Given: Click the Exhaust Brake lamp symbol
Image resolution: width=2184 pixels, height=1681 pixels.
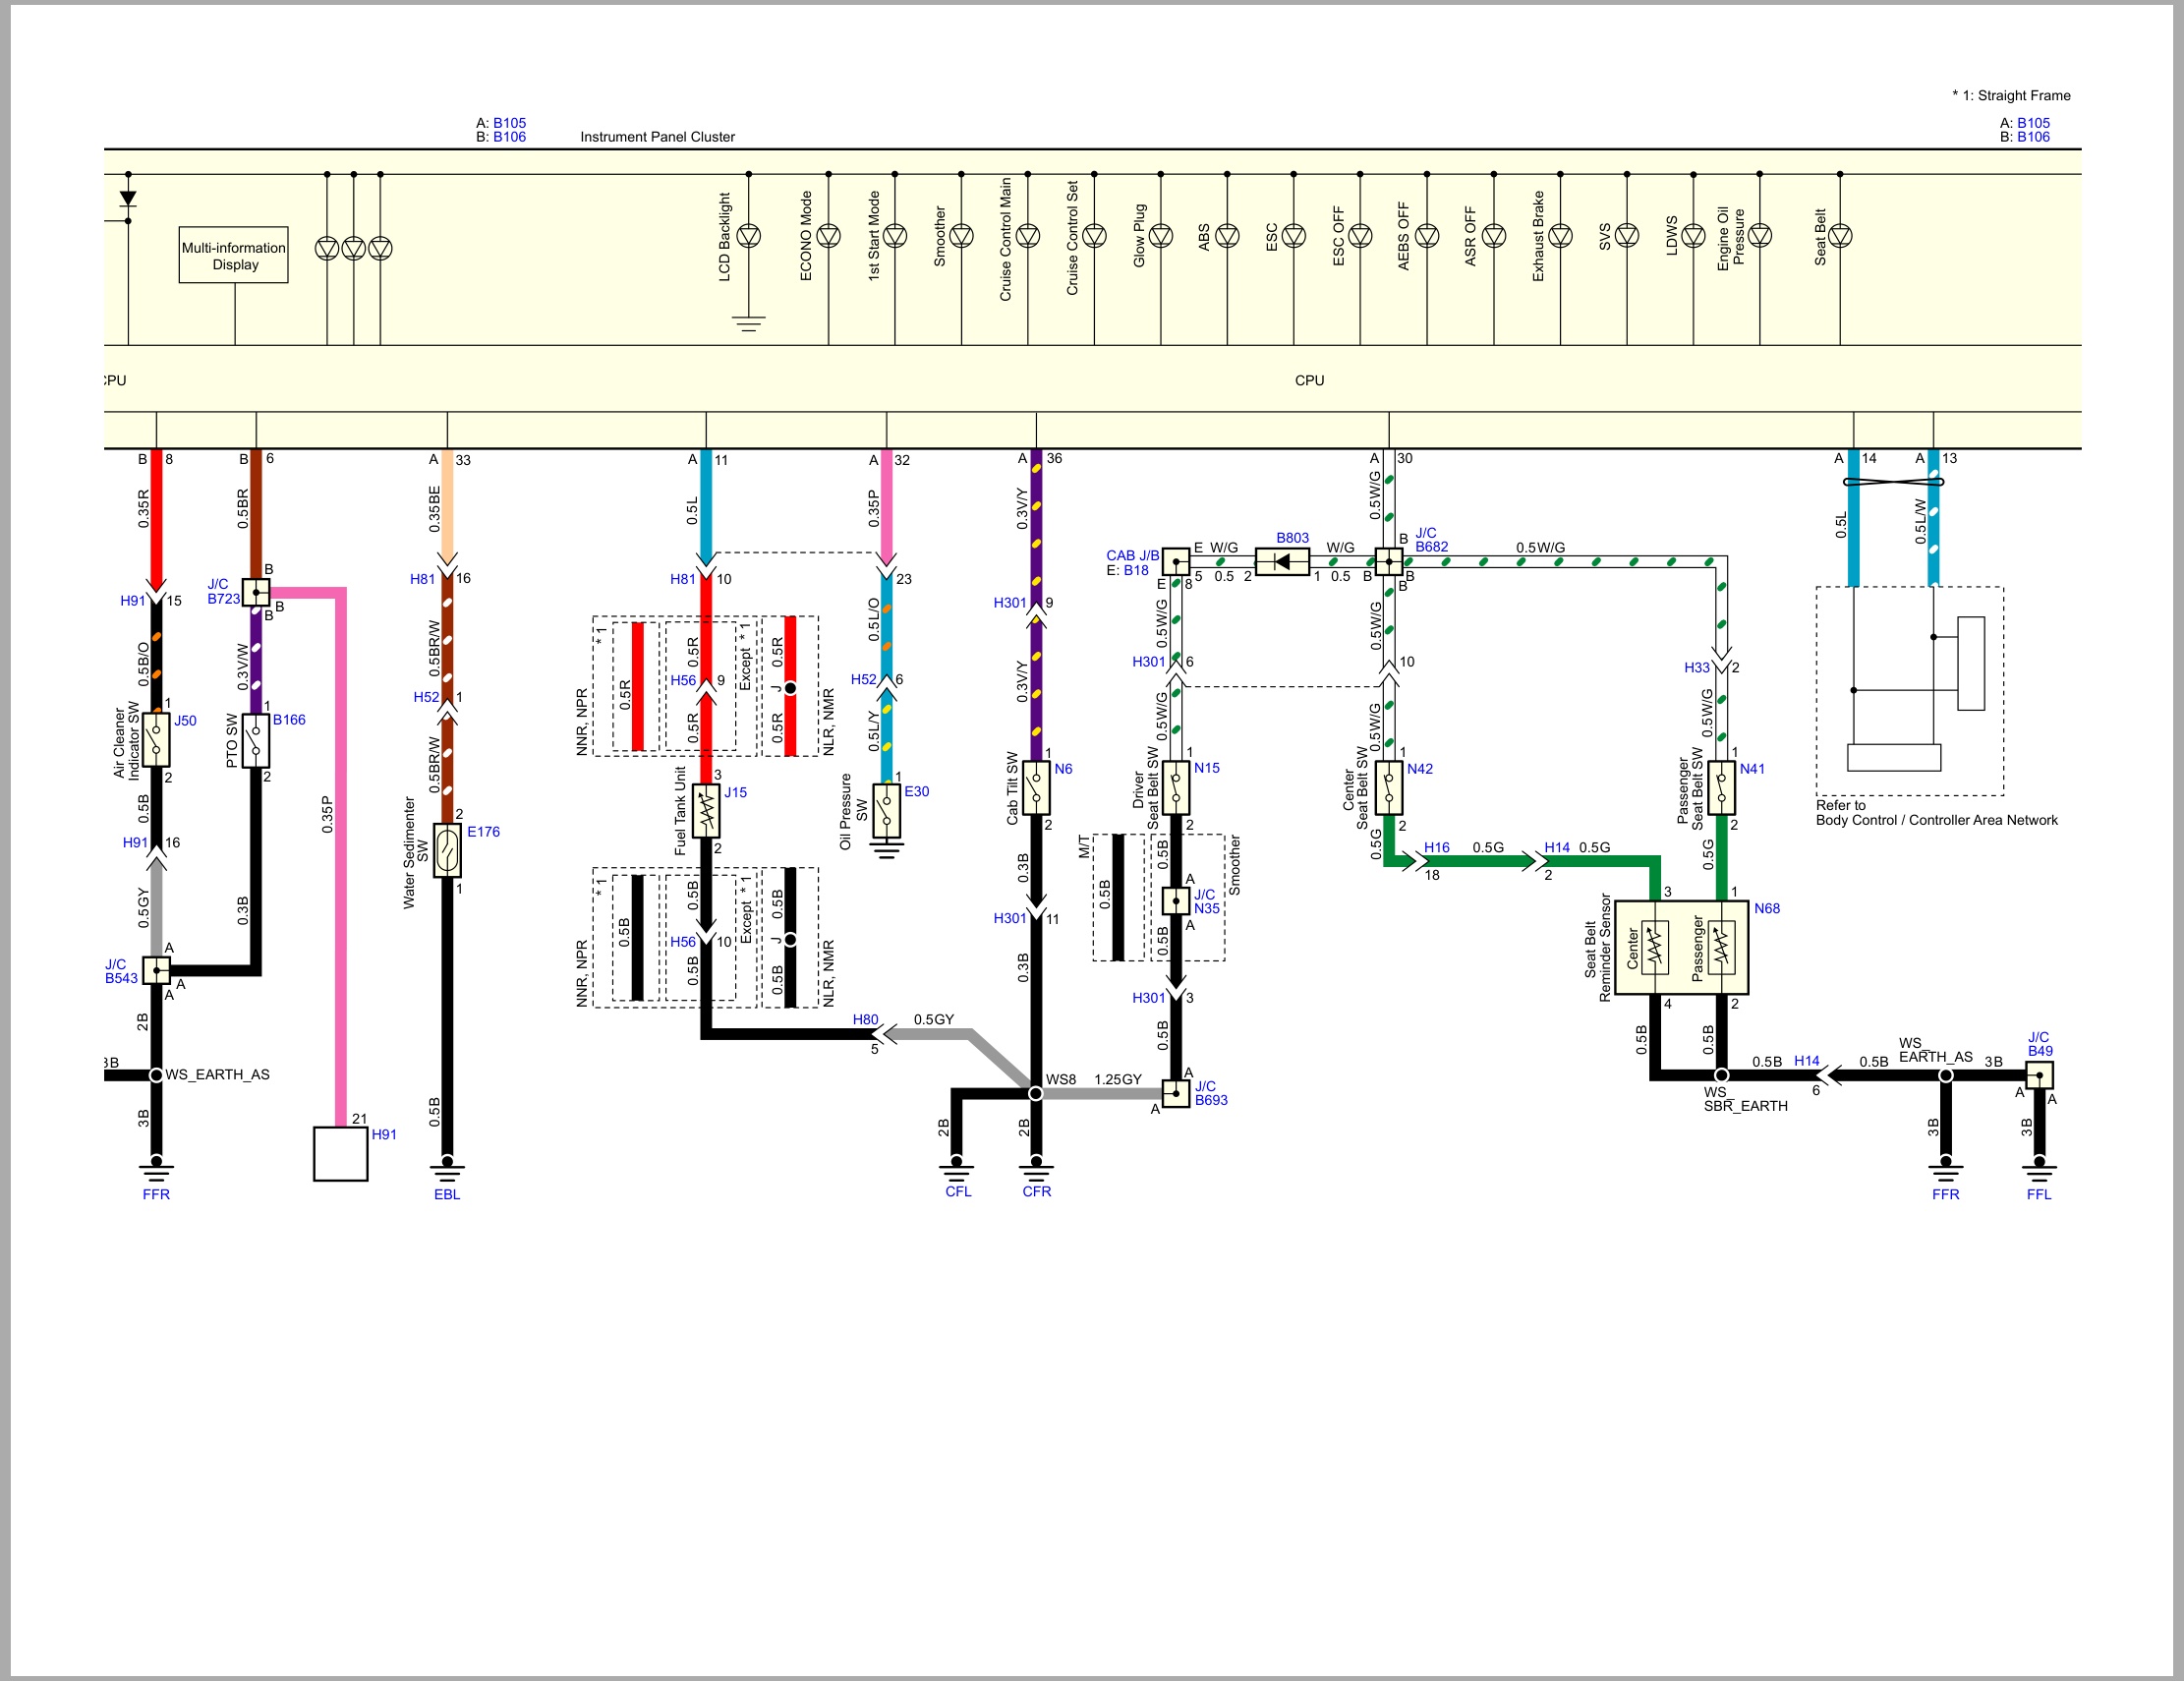Looking at the screenshot, I should 1560,236.
